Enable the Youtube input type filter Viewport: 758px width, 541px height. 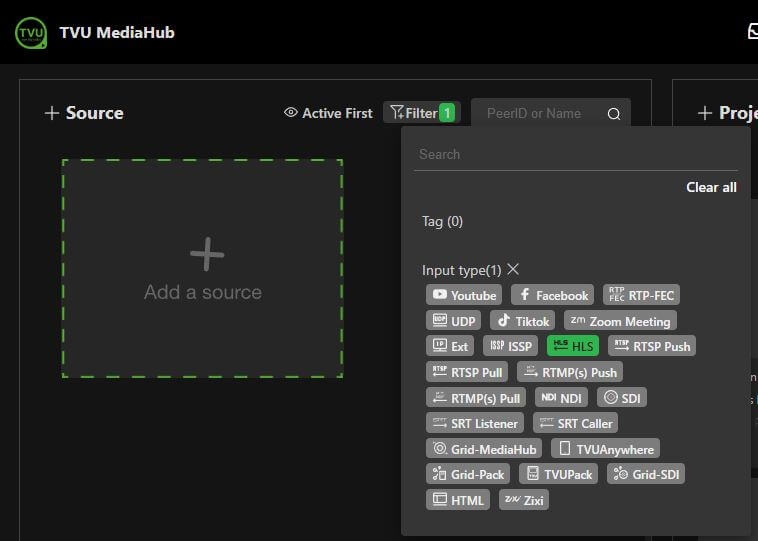pyautogui.click(x=463, y=295)
